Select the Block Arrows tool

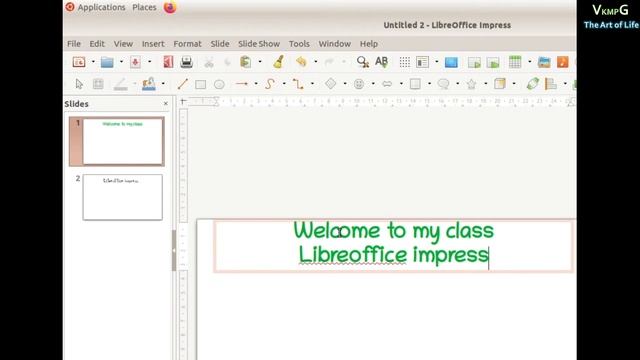tap(387, 84)
